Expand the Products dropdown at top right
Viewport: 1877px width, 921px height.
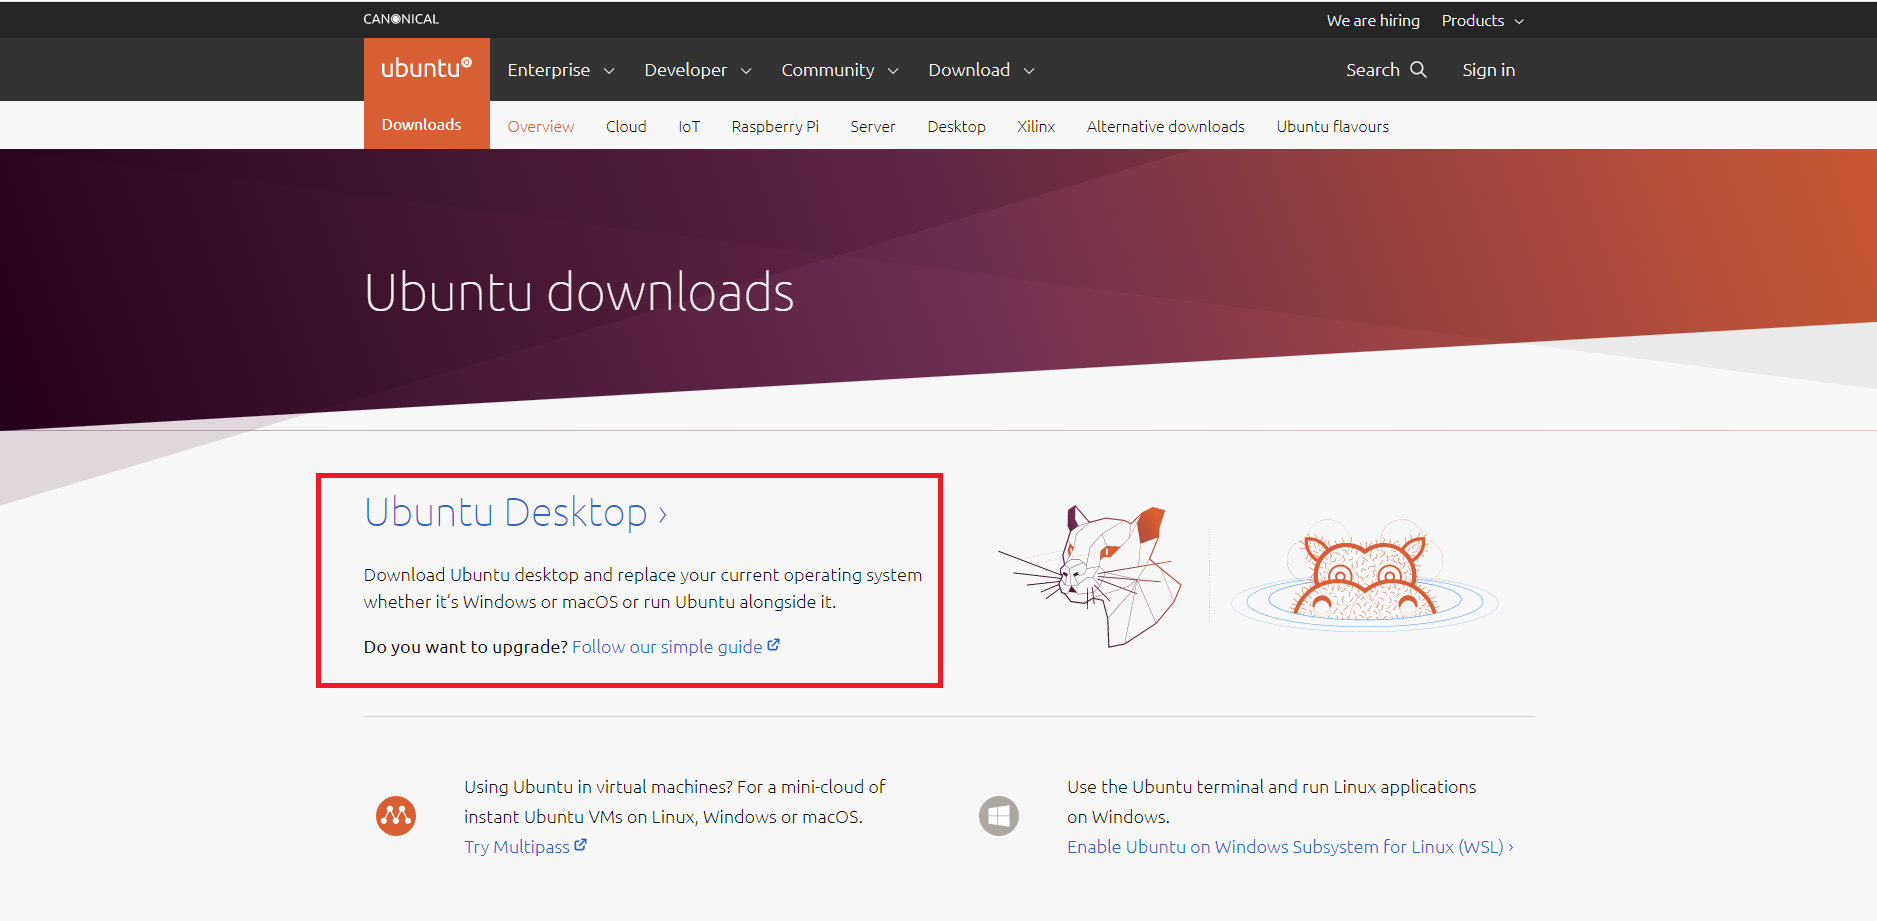pyautogui.click(x=1483, y=20)
